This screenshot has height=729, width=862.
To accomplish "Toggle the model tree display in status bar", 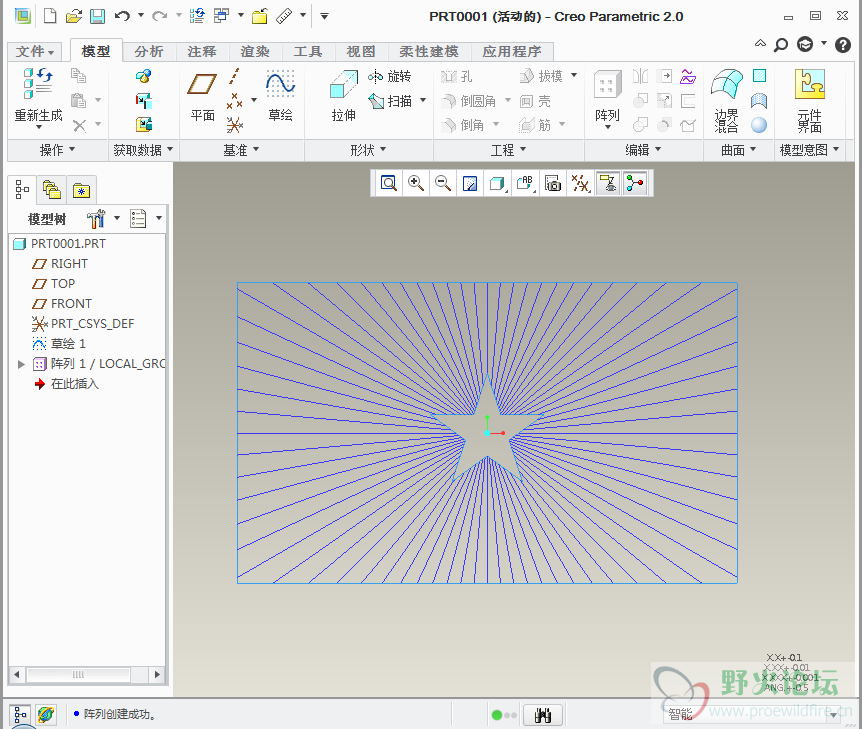I will pyautogui.click(x=21, y=715).
